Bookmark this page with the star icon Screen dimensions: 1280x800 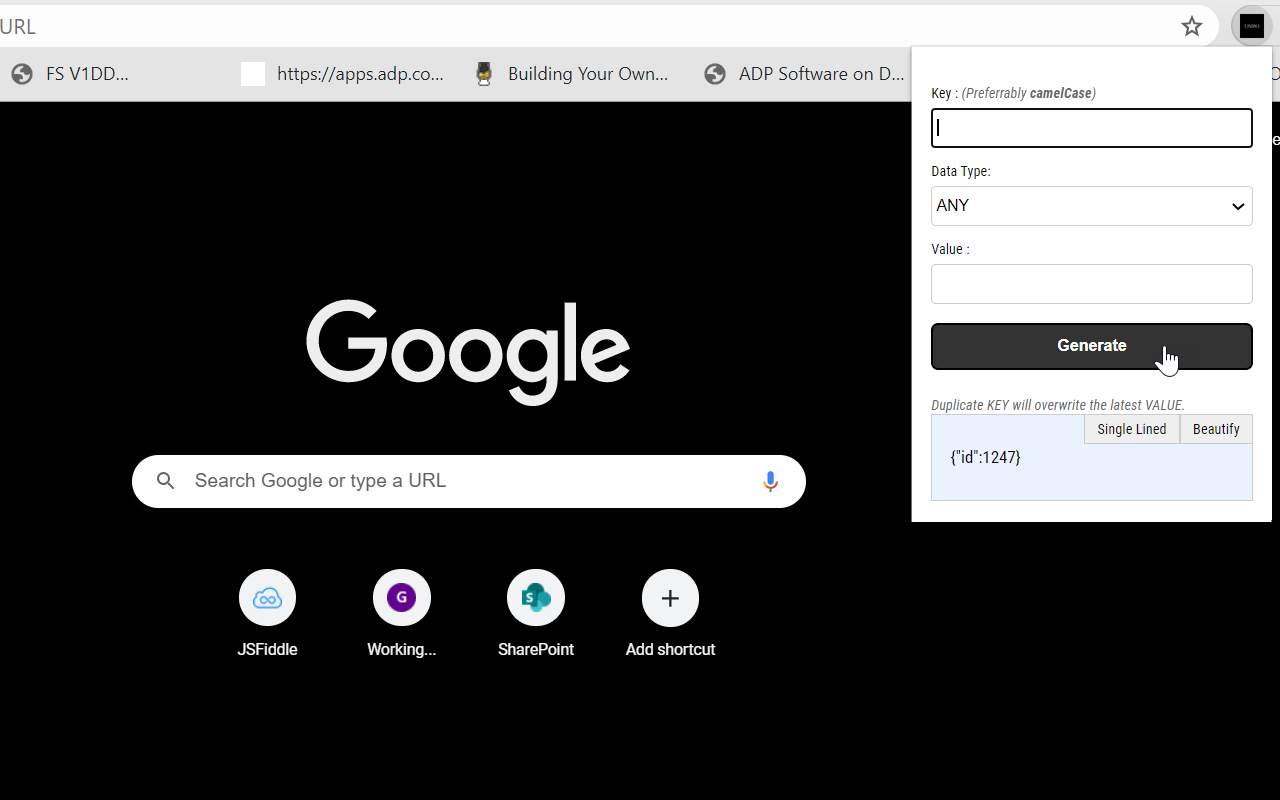[x=1191, y=27]
